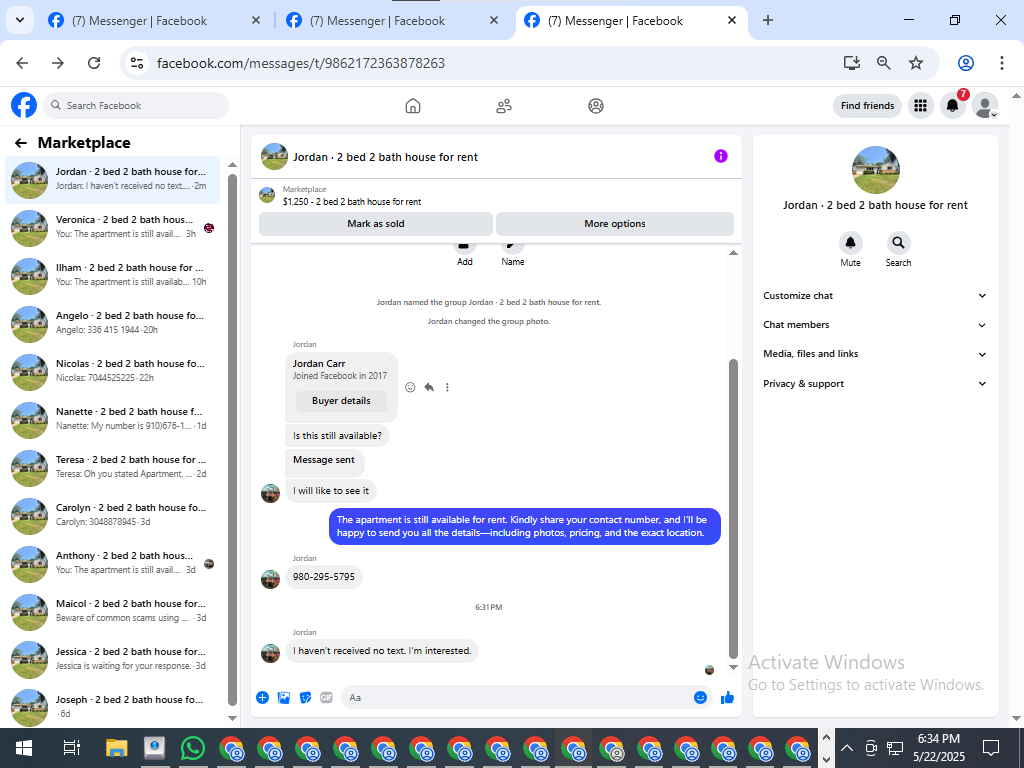This screenshot has height=768, width=1024.
Task: Click the conversation list scrollbar
Action: click(232, 441)
